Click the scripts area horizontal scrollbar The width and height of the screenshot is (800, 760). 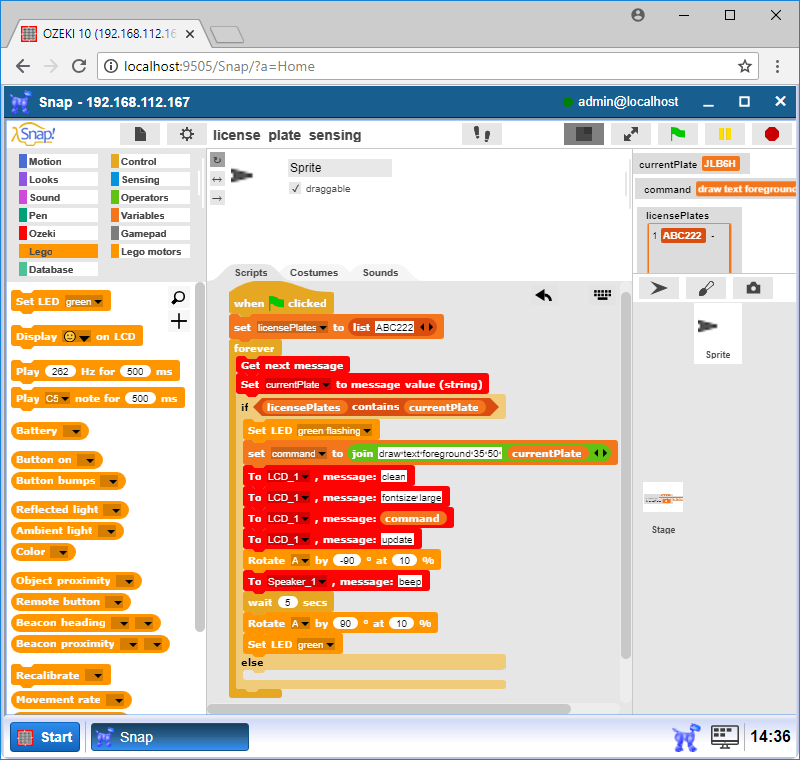tap(389, 709)
